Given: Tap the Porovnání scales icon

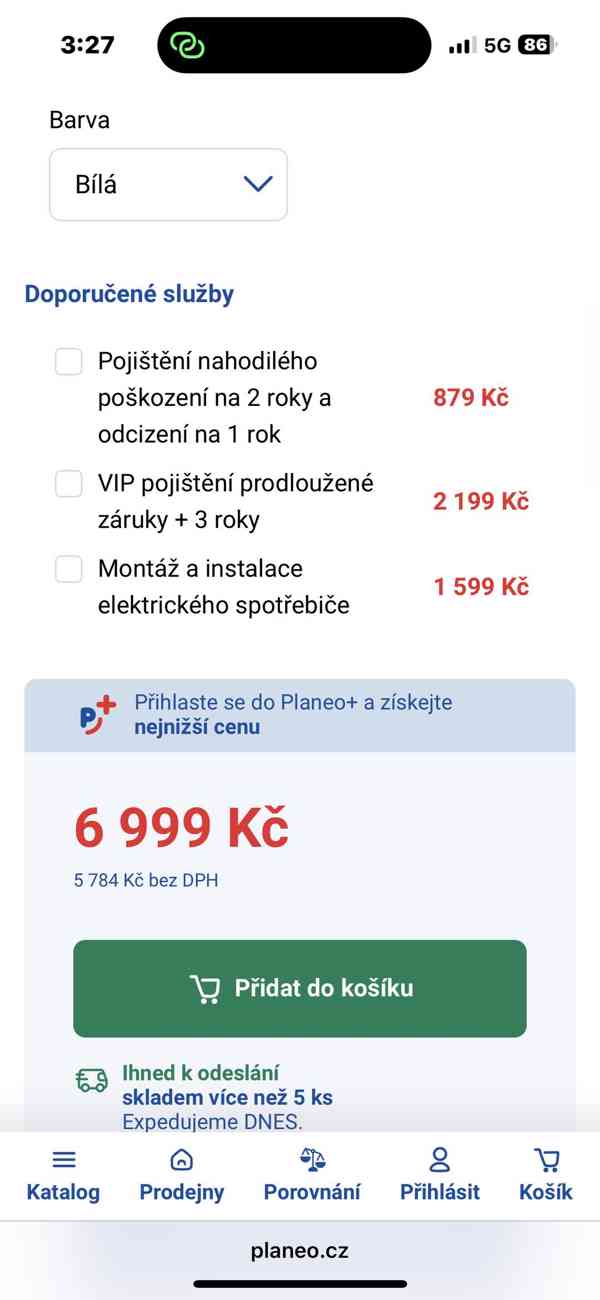Looking at the screenshot, I should (311, 1159).
